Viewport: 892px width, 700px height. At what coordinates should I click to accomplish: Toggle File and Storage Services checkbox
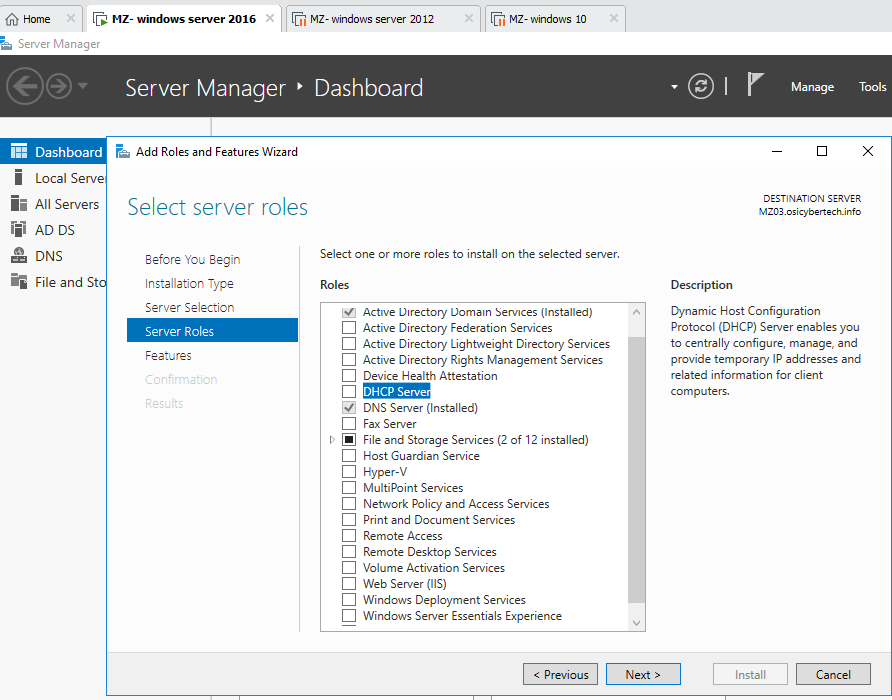pyautogui.click(x=349, y=439)
